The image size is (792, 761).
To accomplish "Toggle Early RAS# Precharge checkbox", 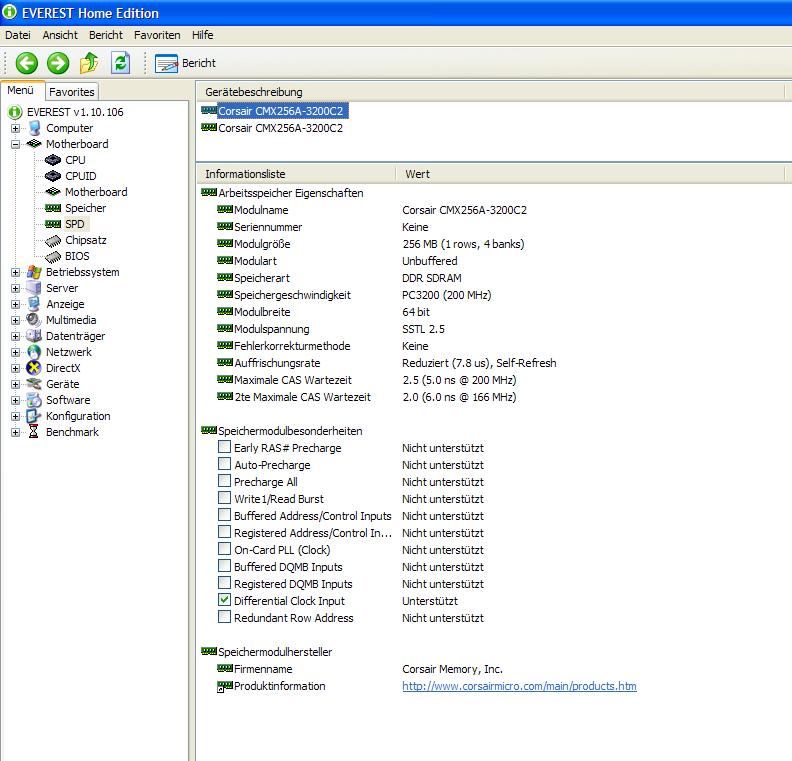I will 224,447.
